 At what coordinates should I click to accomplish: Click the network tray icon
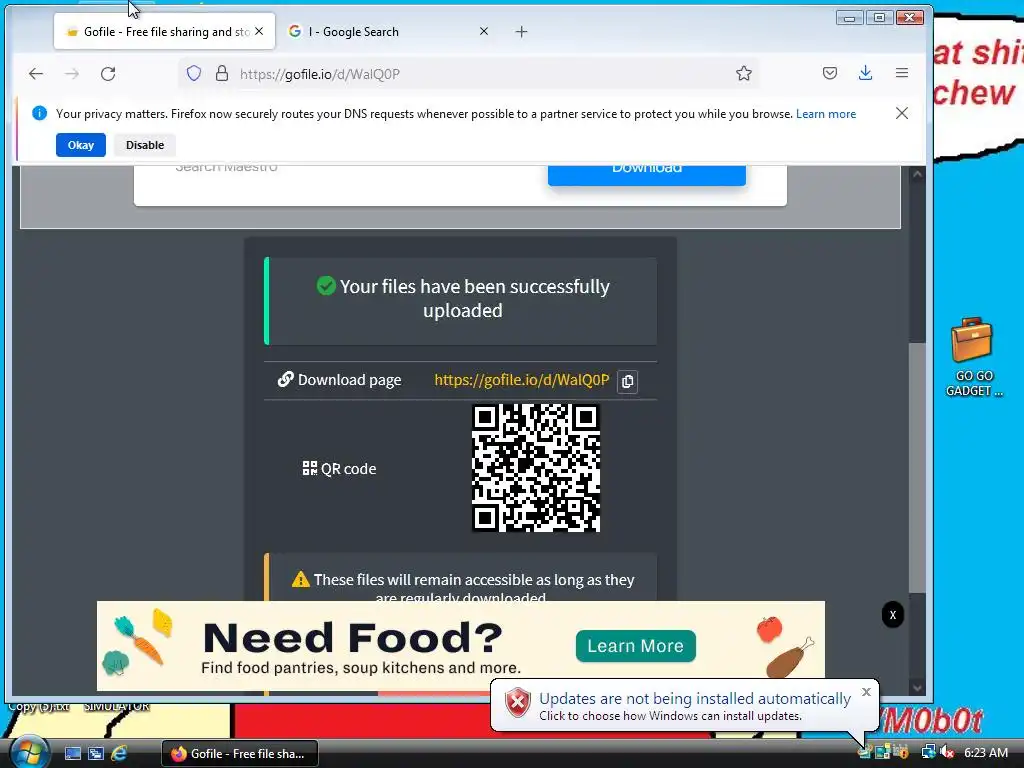[928, 752]
